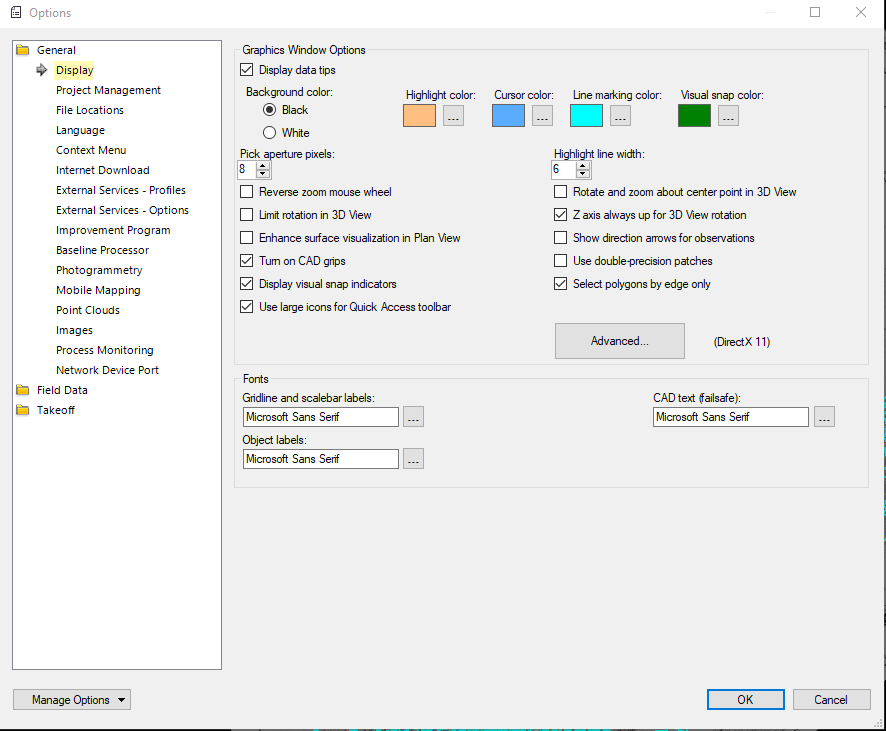Open Cursor color picker ellipsis button
This screenshot has height=731, width=886.
click(x=542, y=116)
